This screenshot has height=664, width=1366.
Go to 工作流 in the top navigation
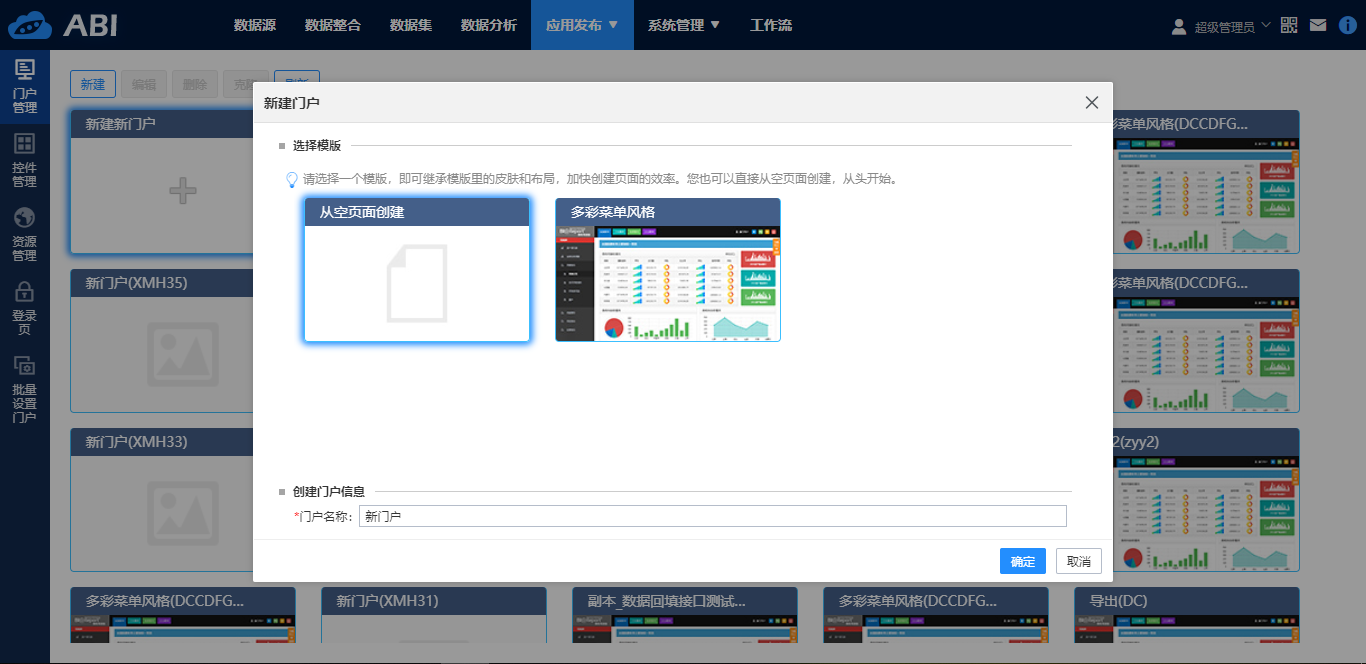coord(772,25)
